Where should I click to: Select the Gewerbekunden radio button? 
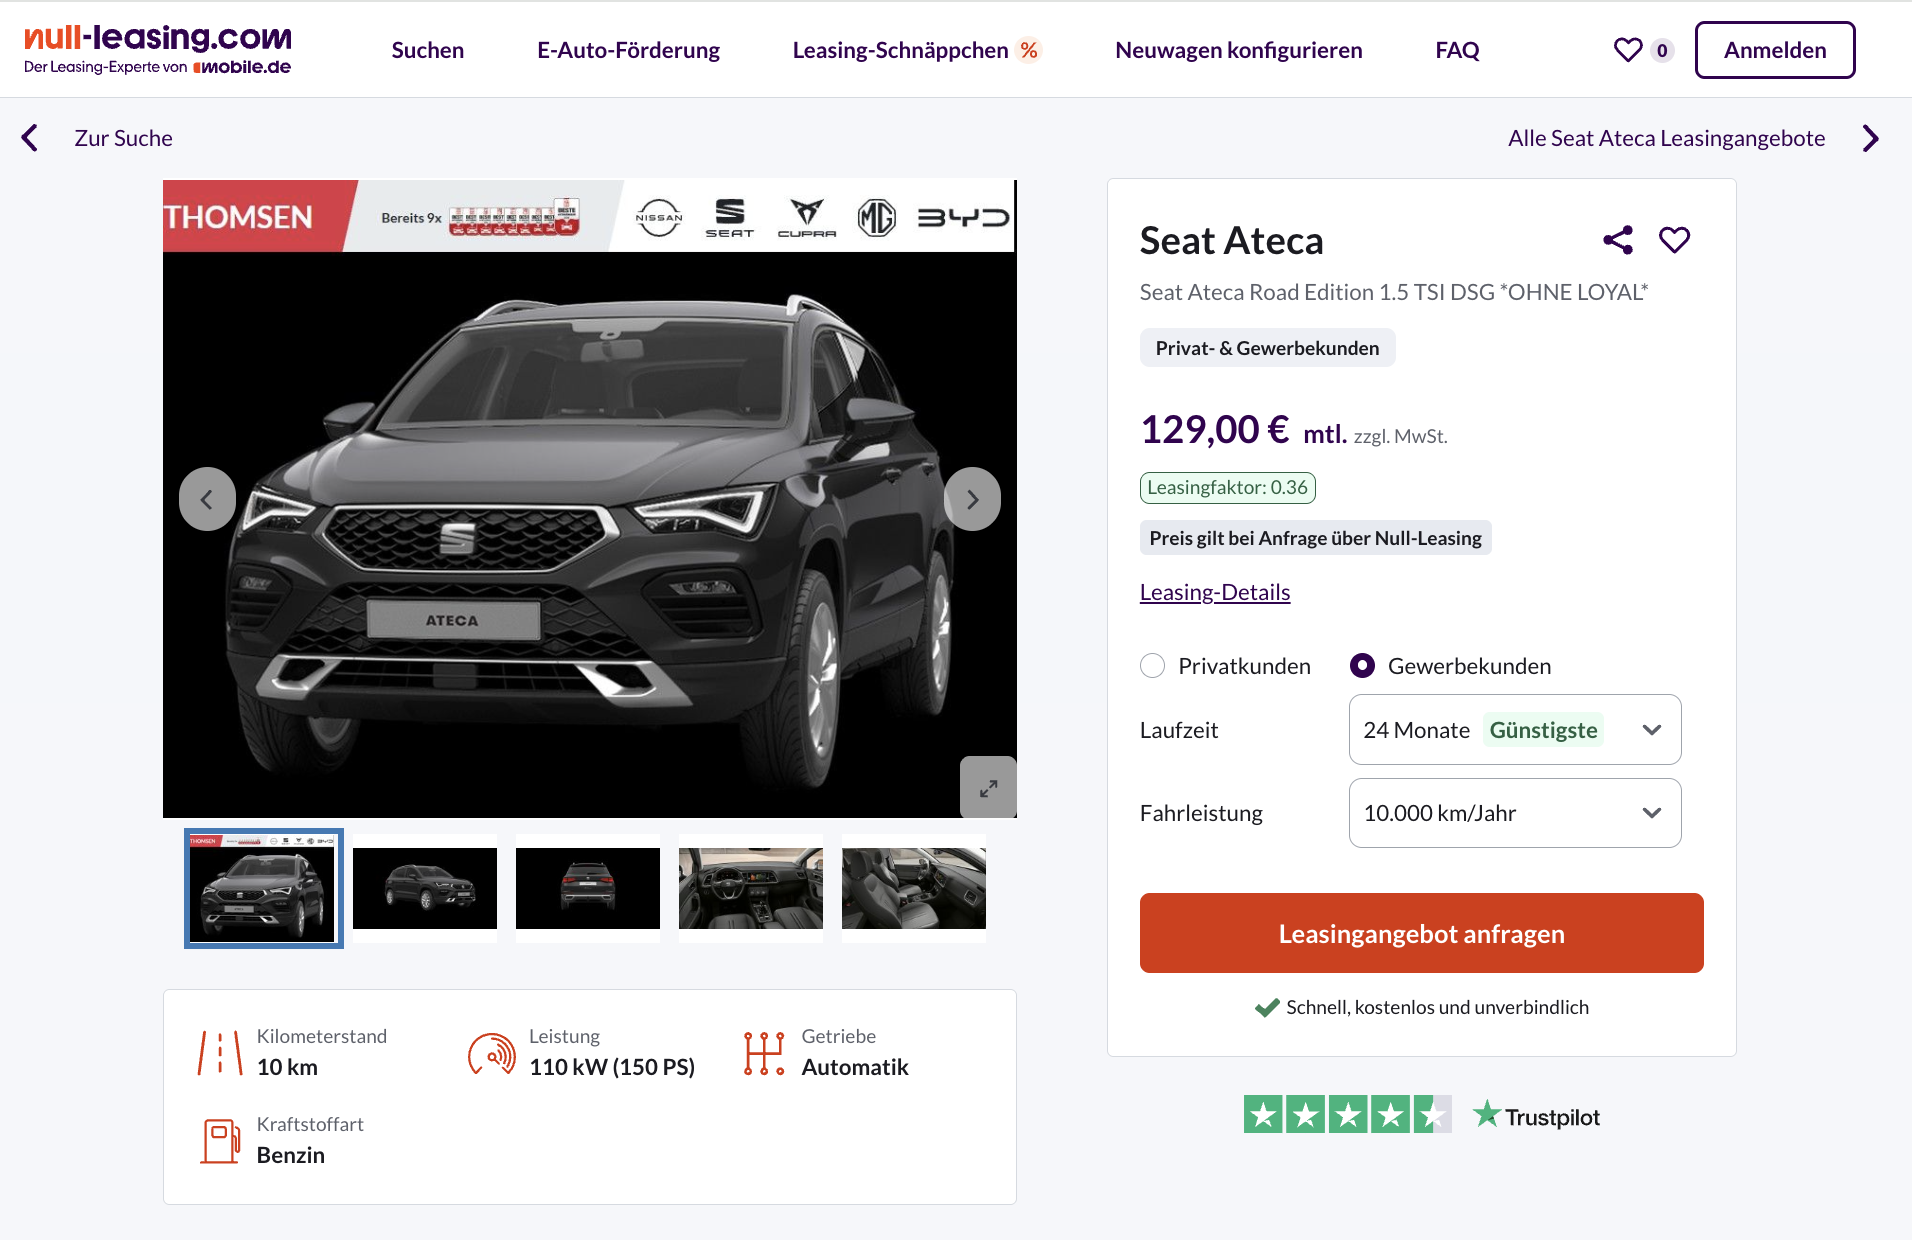click(x=1362, y=666)
